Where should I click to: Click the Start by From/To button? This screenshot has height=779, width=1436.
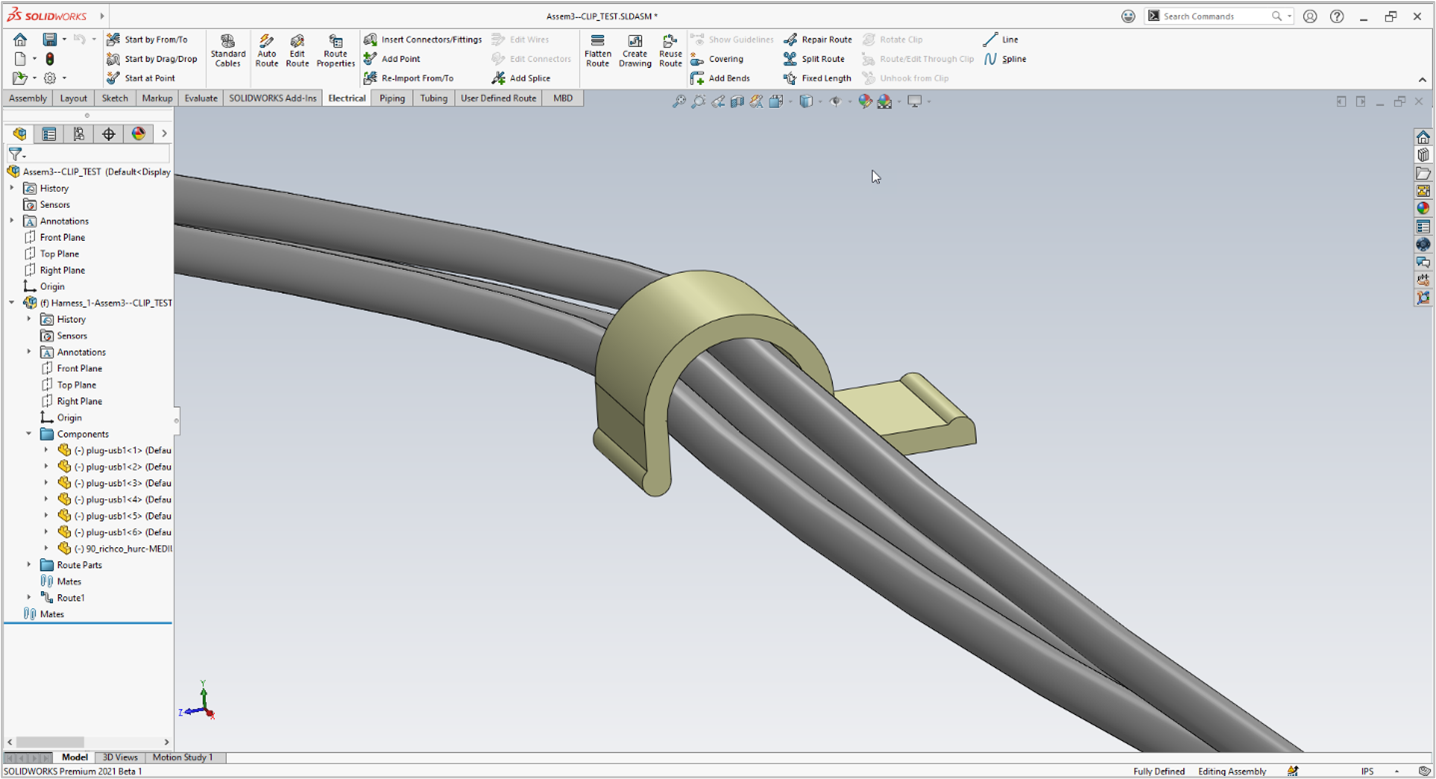[x=157, y=39]
